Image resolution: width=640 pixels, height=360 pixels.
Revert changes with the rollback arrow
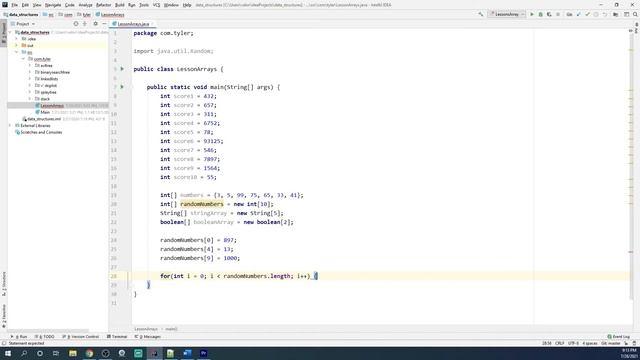point(605,14)
